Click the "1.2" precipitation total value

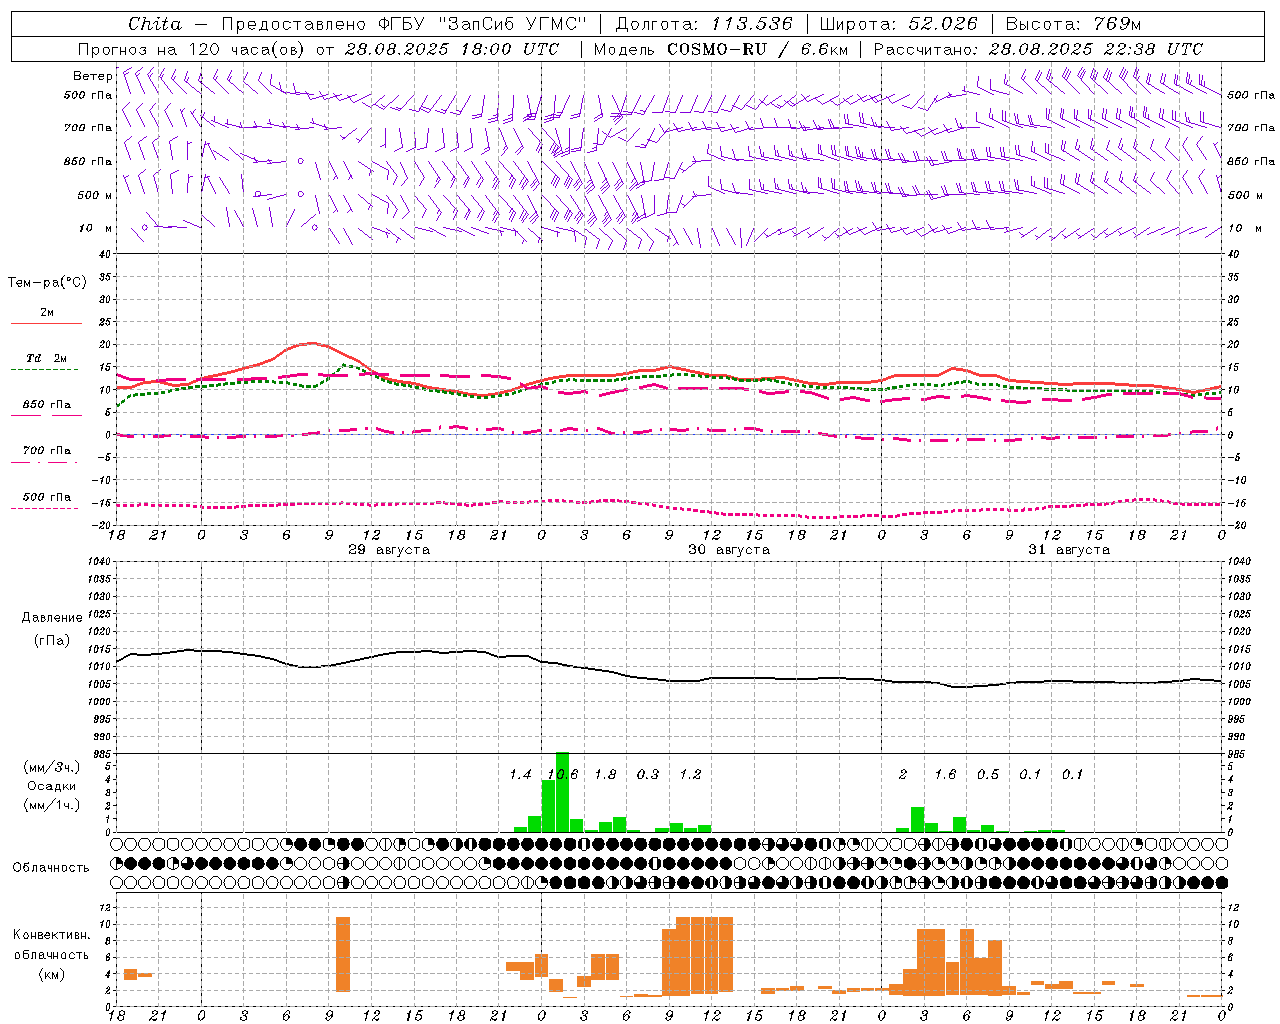click(x=690, y=775)
